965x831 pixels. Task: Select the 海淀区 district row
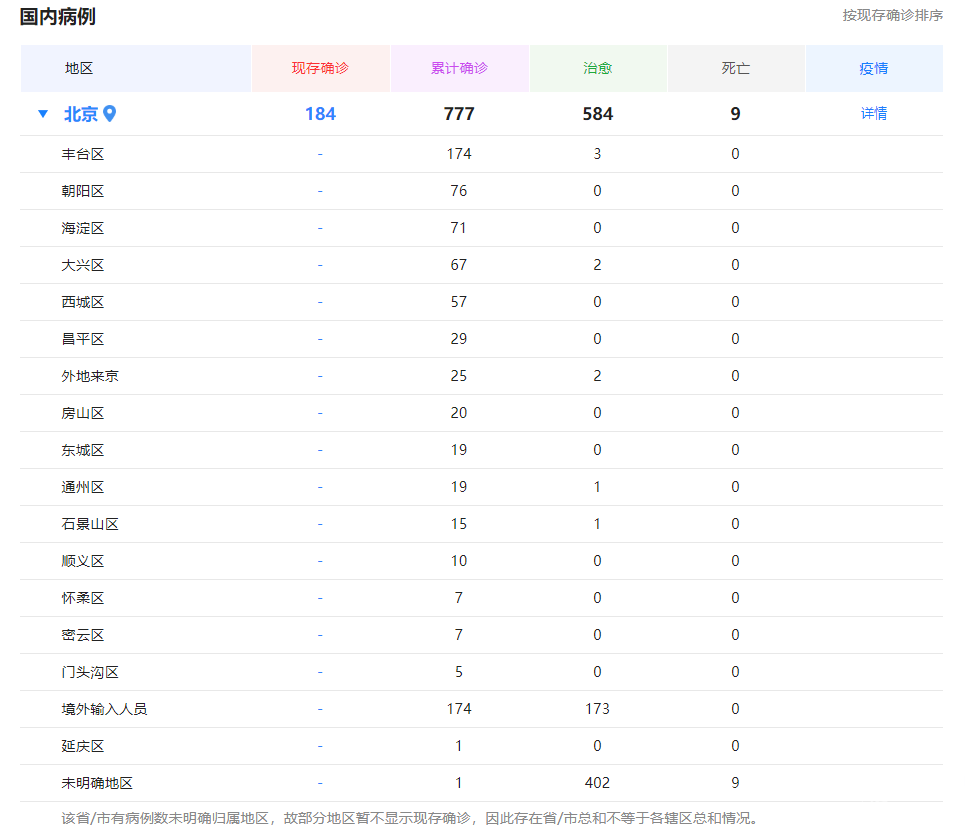coord(83,228)
